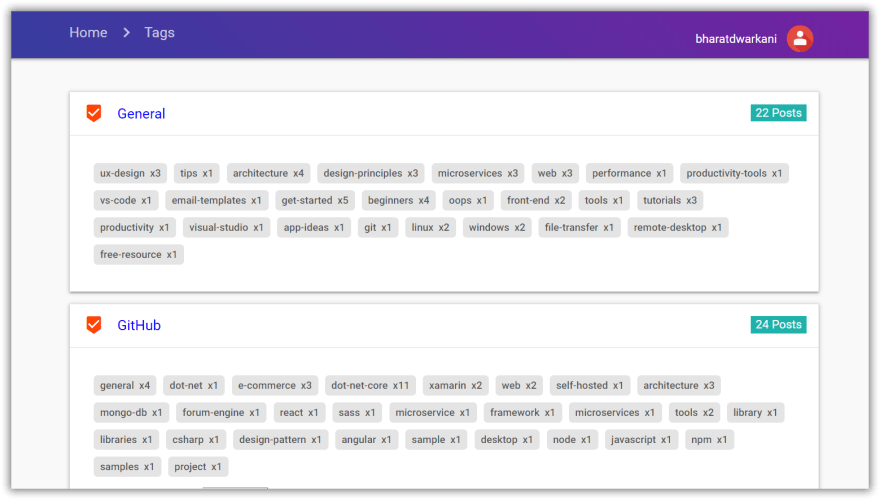Select the self-hosted x1 tag
The width and height of the screenshot is (880, 500).
pos(590,386)
